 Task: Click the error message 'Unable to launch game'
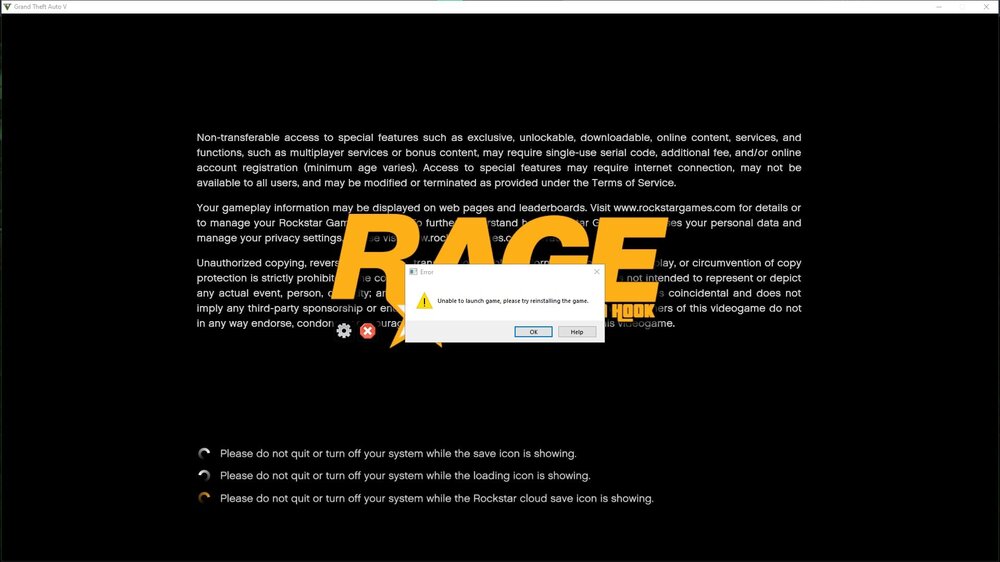pyautogui.click(x=513, y=300)
